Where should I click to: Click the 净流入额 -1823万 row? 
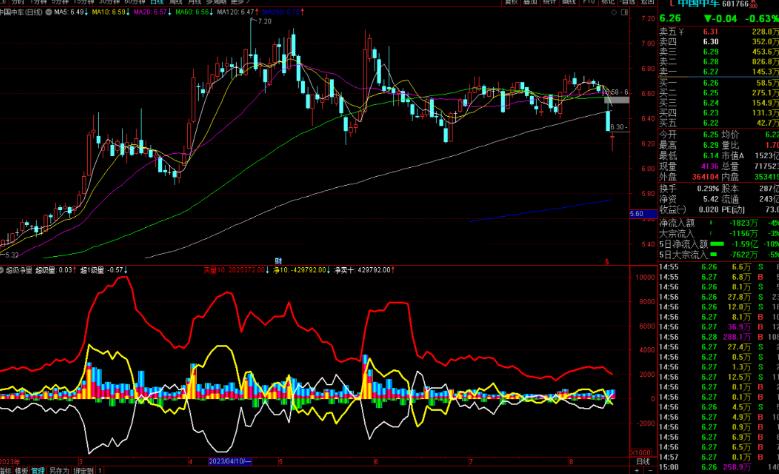click(719, 224)
